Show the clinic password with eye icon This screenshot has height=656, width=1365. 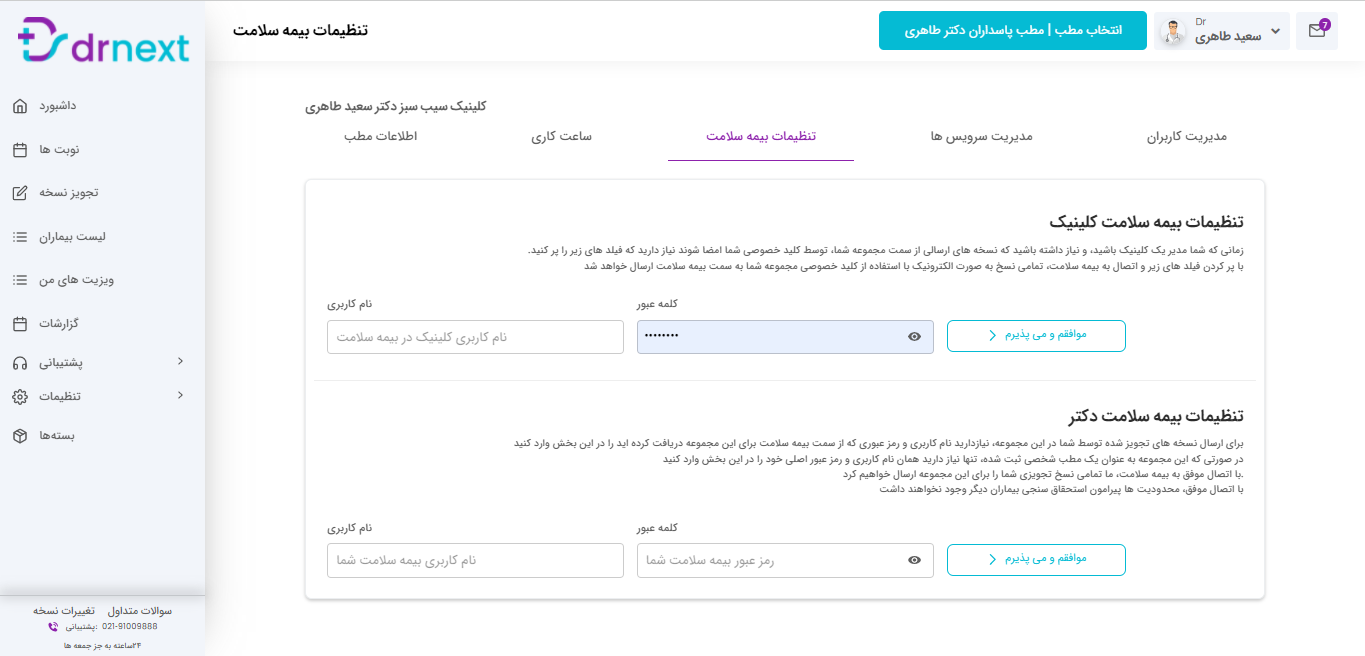pos(914,337)
